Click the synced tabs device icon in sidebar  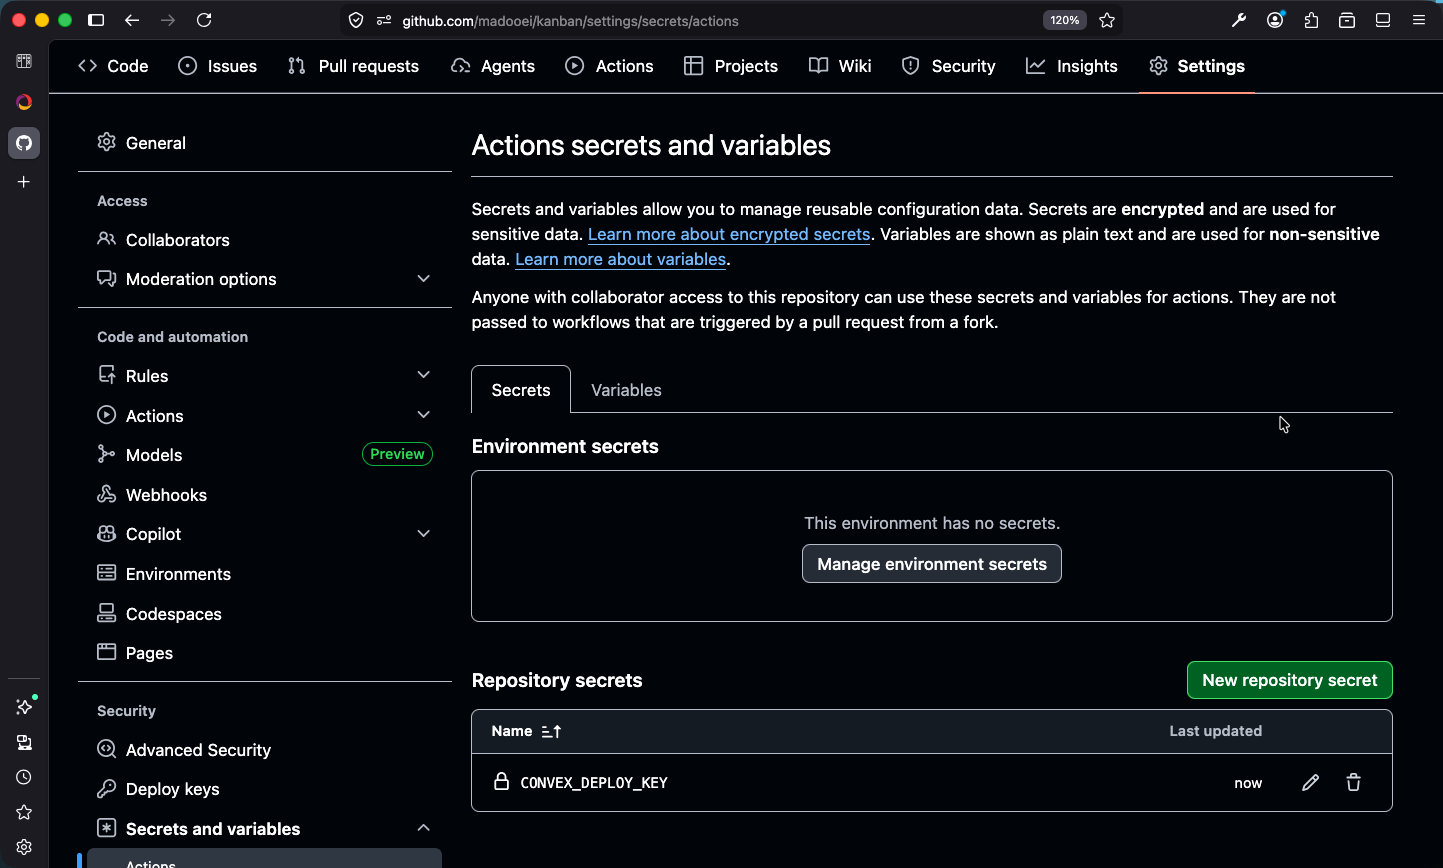click(x=24, y=742)
